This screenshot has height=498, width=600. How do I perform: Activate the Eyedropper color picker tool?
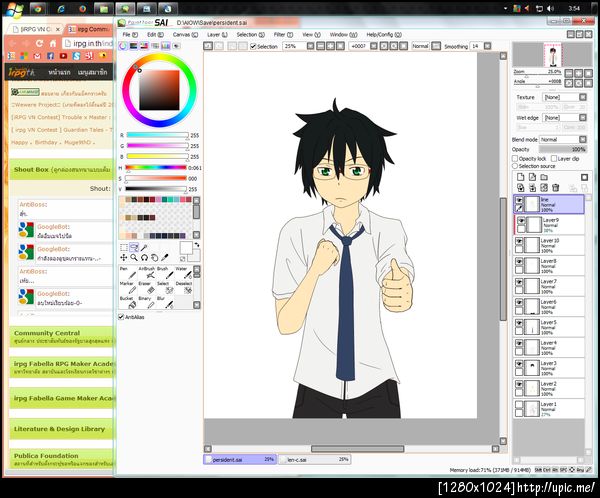(165, 258)
